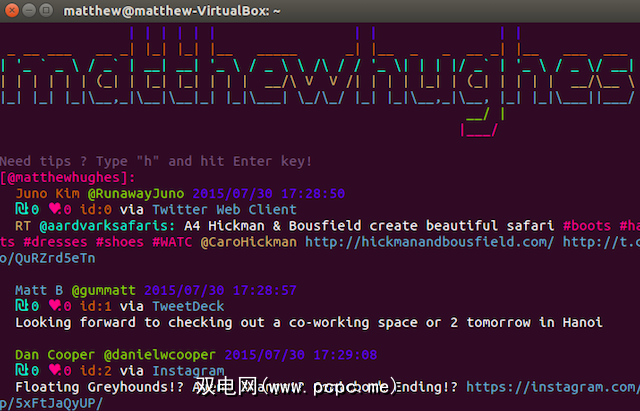Click the retweet icon on Matt B's tweet

coord(22,306)
